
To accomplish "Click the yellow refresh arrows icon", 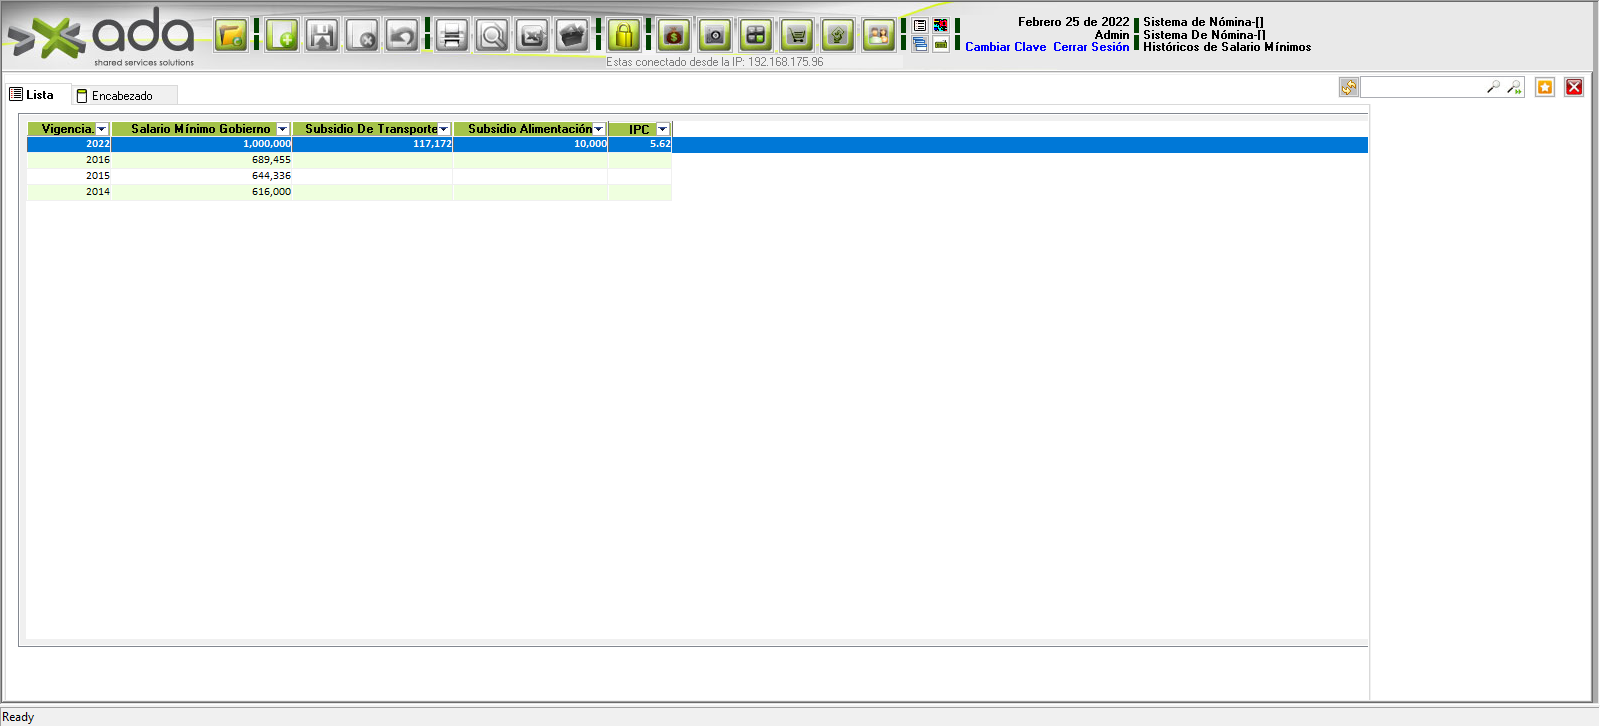I will pos(1349,87).
